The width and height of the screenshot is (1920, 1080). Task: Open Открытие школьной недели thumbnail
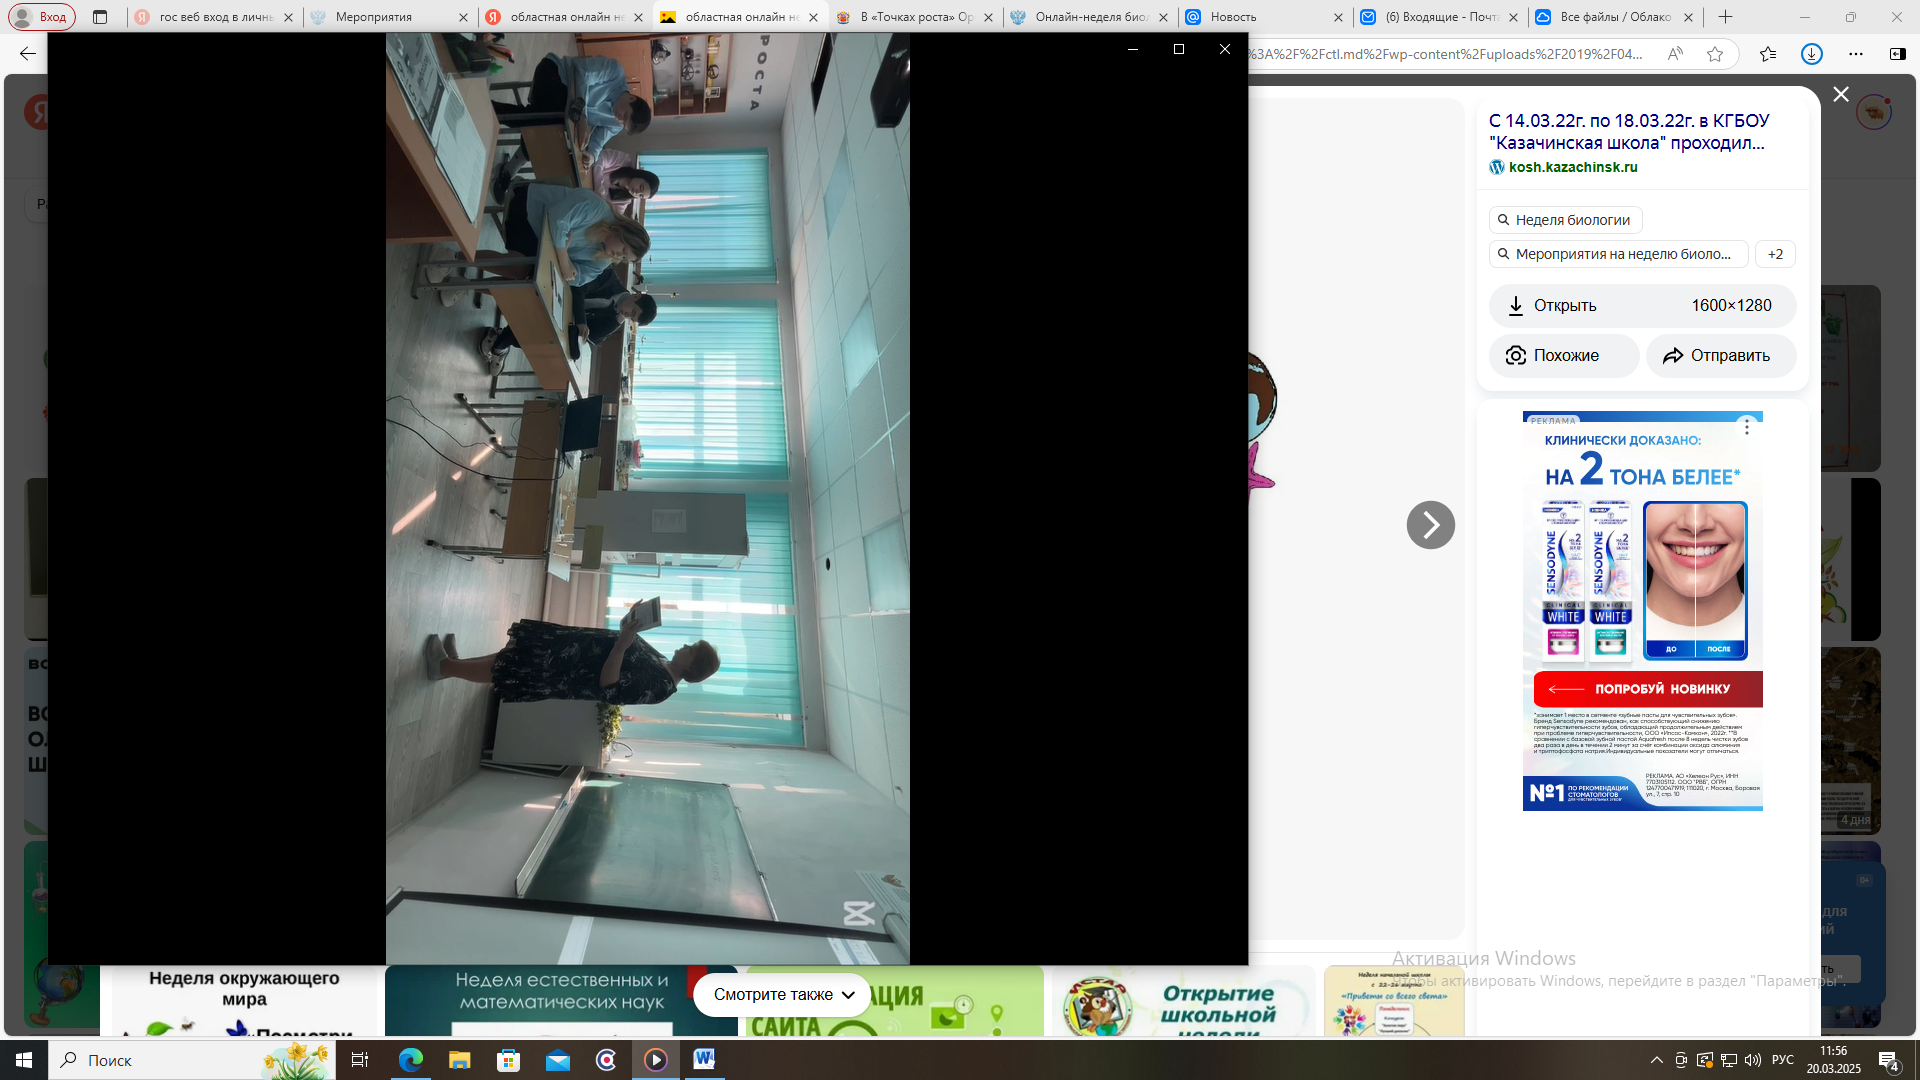pyautogui.click(x=1184, y=1001)
